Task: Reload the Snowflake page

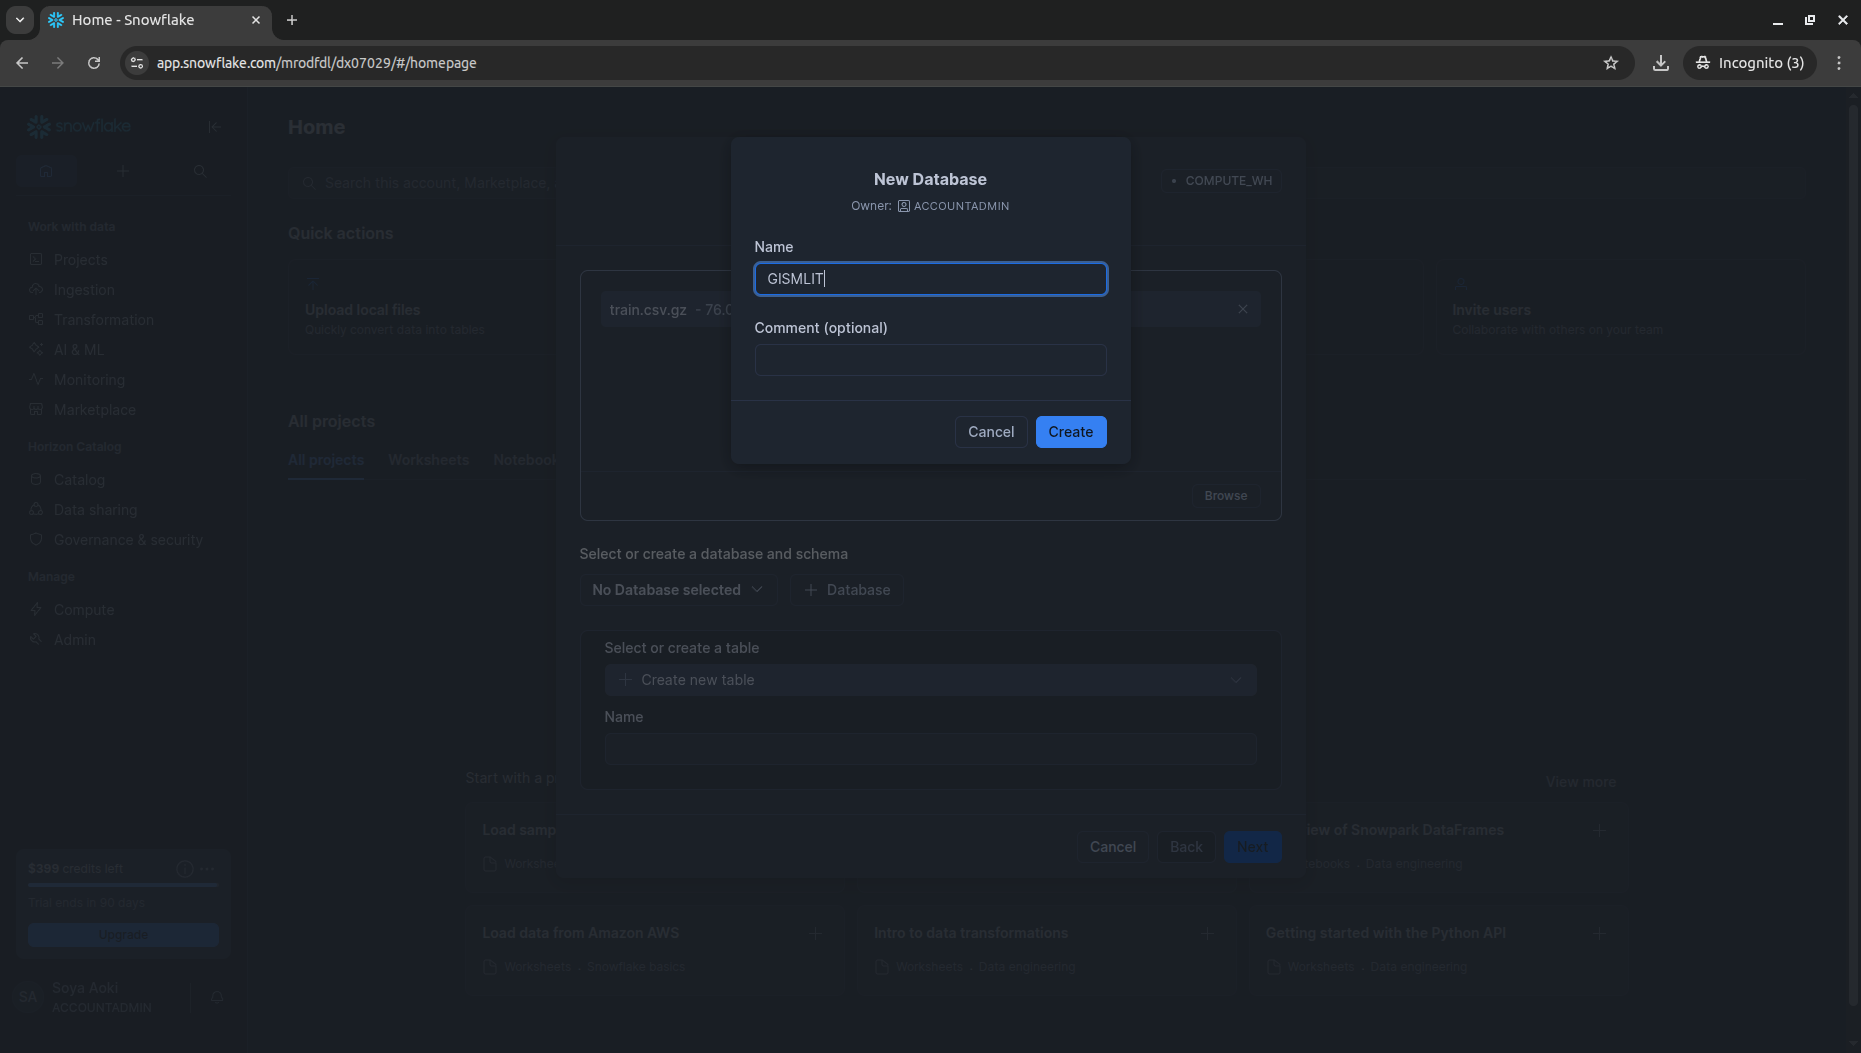Action: tap(94, 63)
